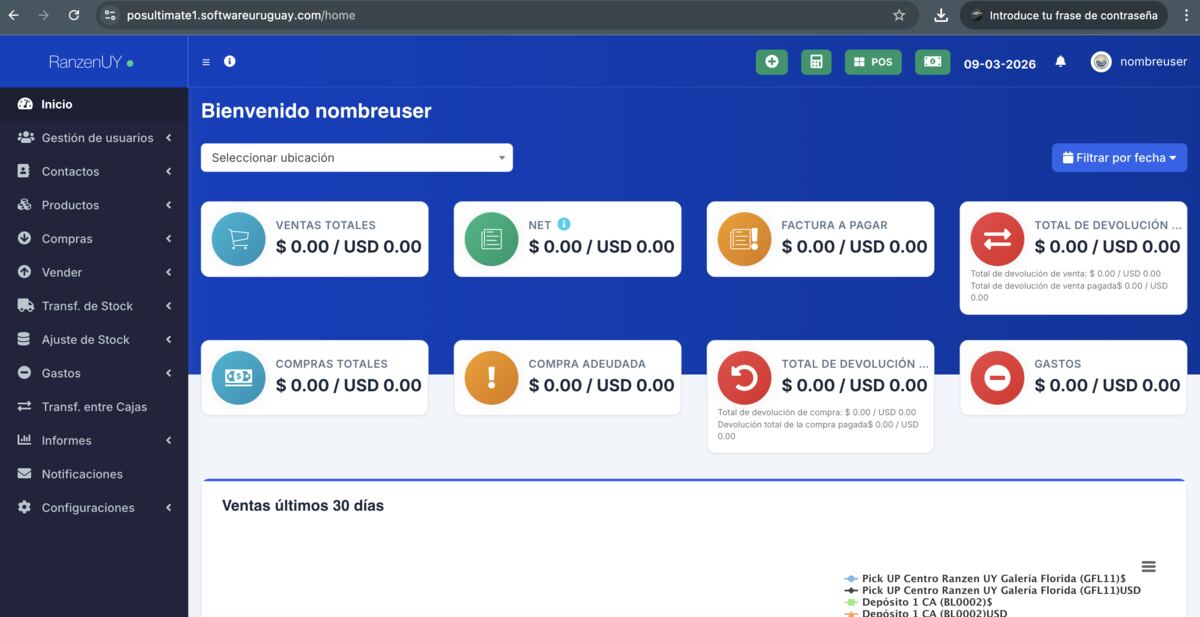The height and width of the screenshot is (617, 1200).
Task: Open the nombreuser profile menu
Action: tap(1139, 62)
